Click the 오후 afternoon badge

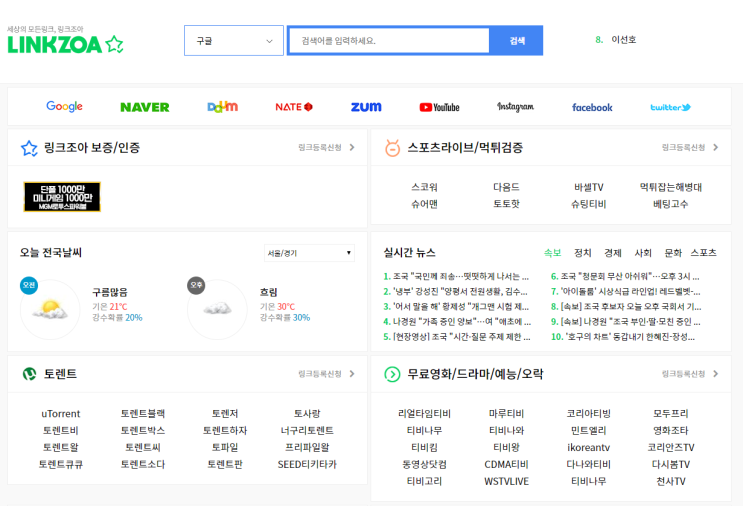point(196,285)
